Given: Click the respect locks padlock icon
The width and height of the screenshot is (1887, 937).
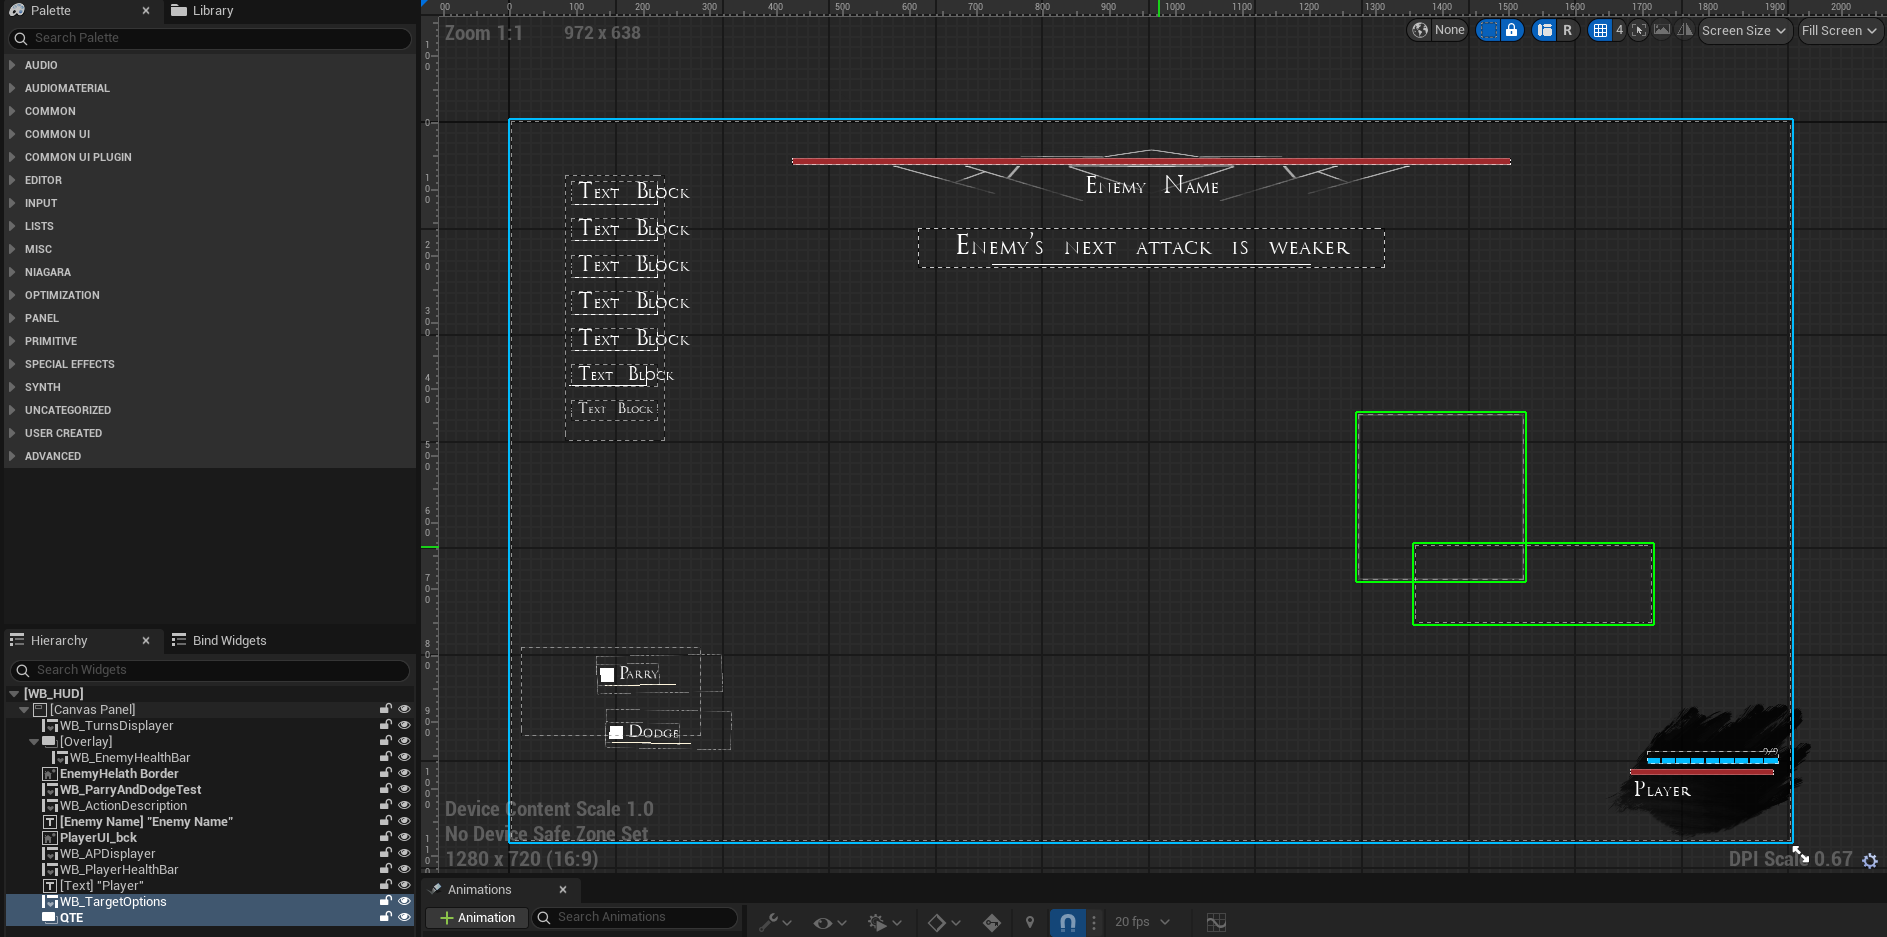Looking at the screenshot, I should click(1512, 30).
